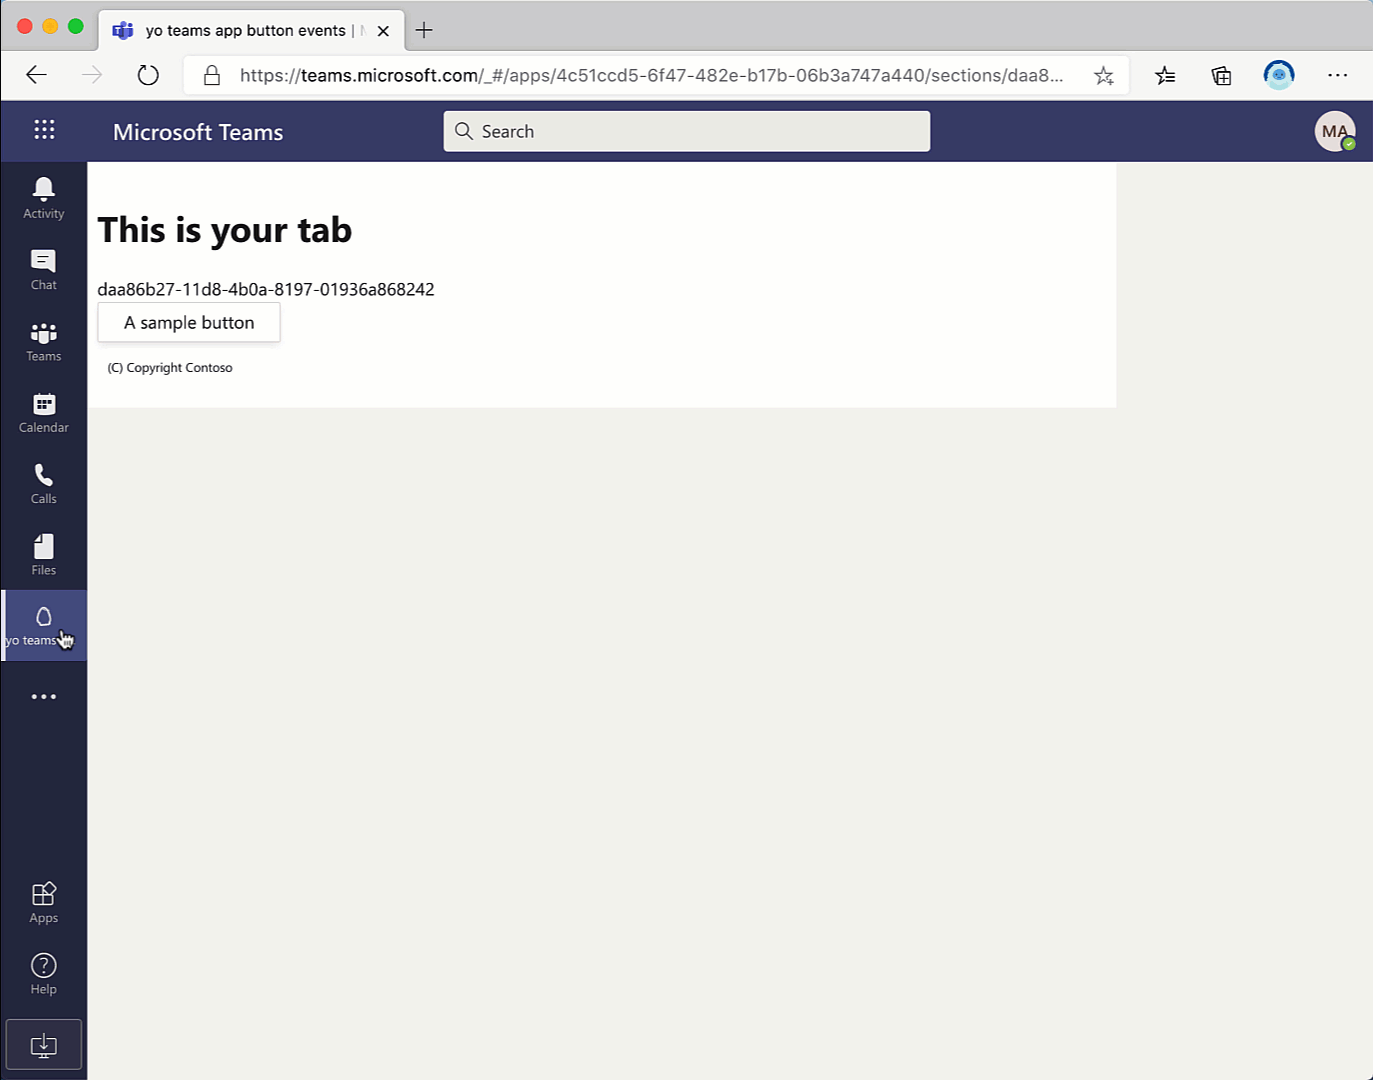Viewport: 1373px width, 1080px height.
Task: Reload the current page
Action: [147, 75]
